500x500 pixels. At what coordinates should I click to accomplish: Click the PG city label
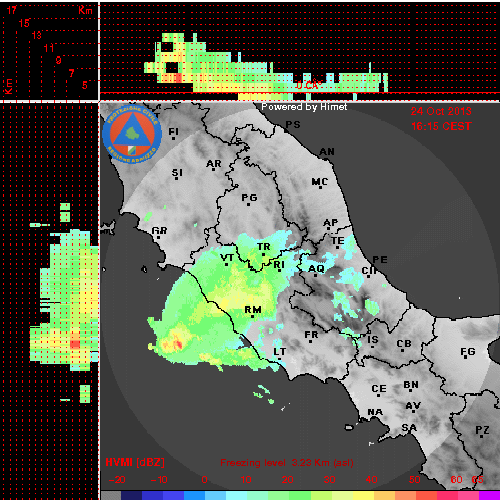[249, 198]
